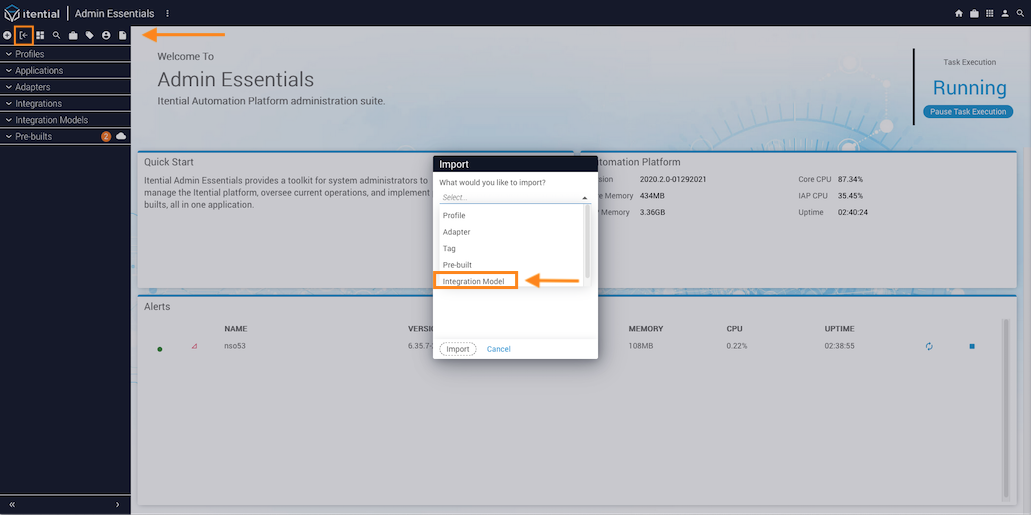
Task: Expand the Integration Models section
Action: pyautogui.click(x=65, y=120)
